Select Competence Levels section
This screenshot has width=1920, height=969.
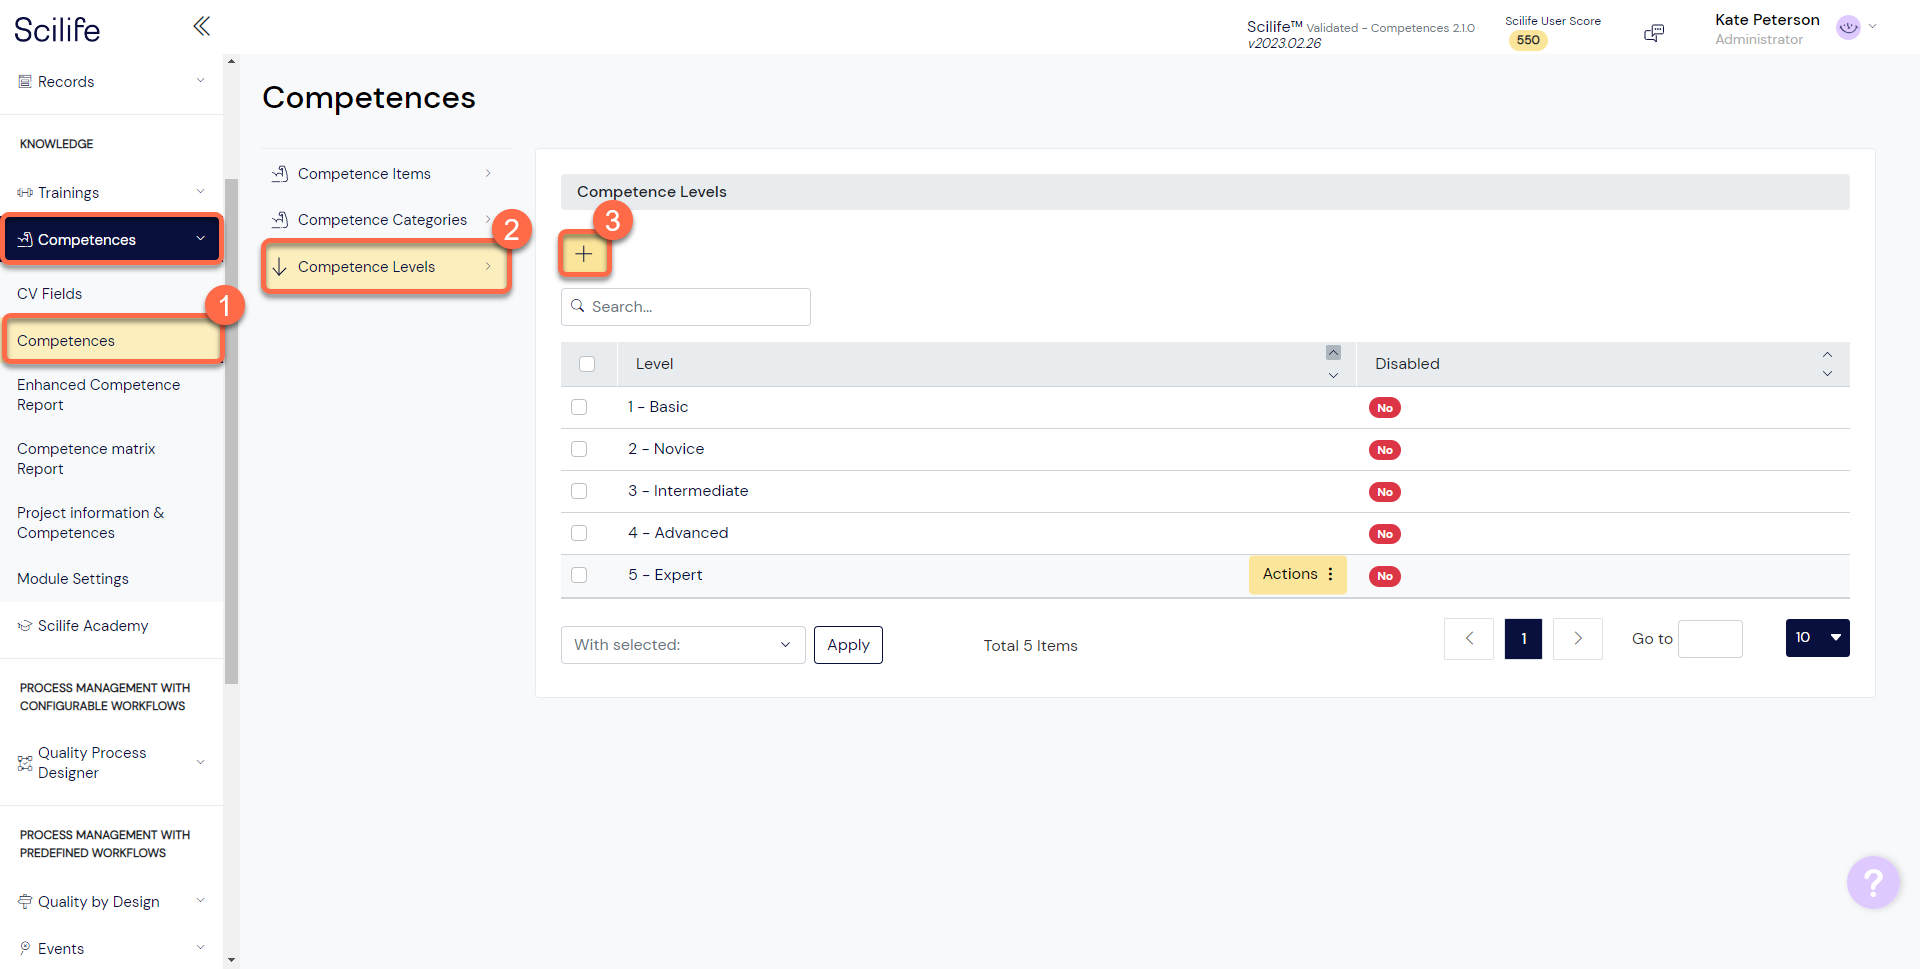click(386, 266)
